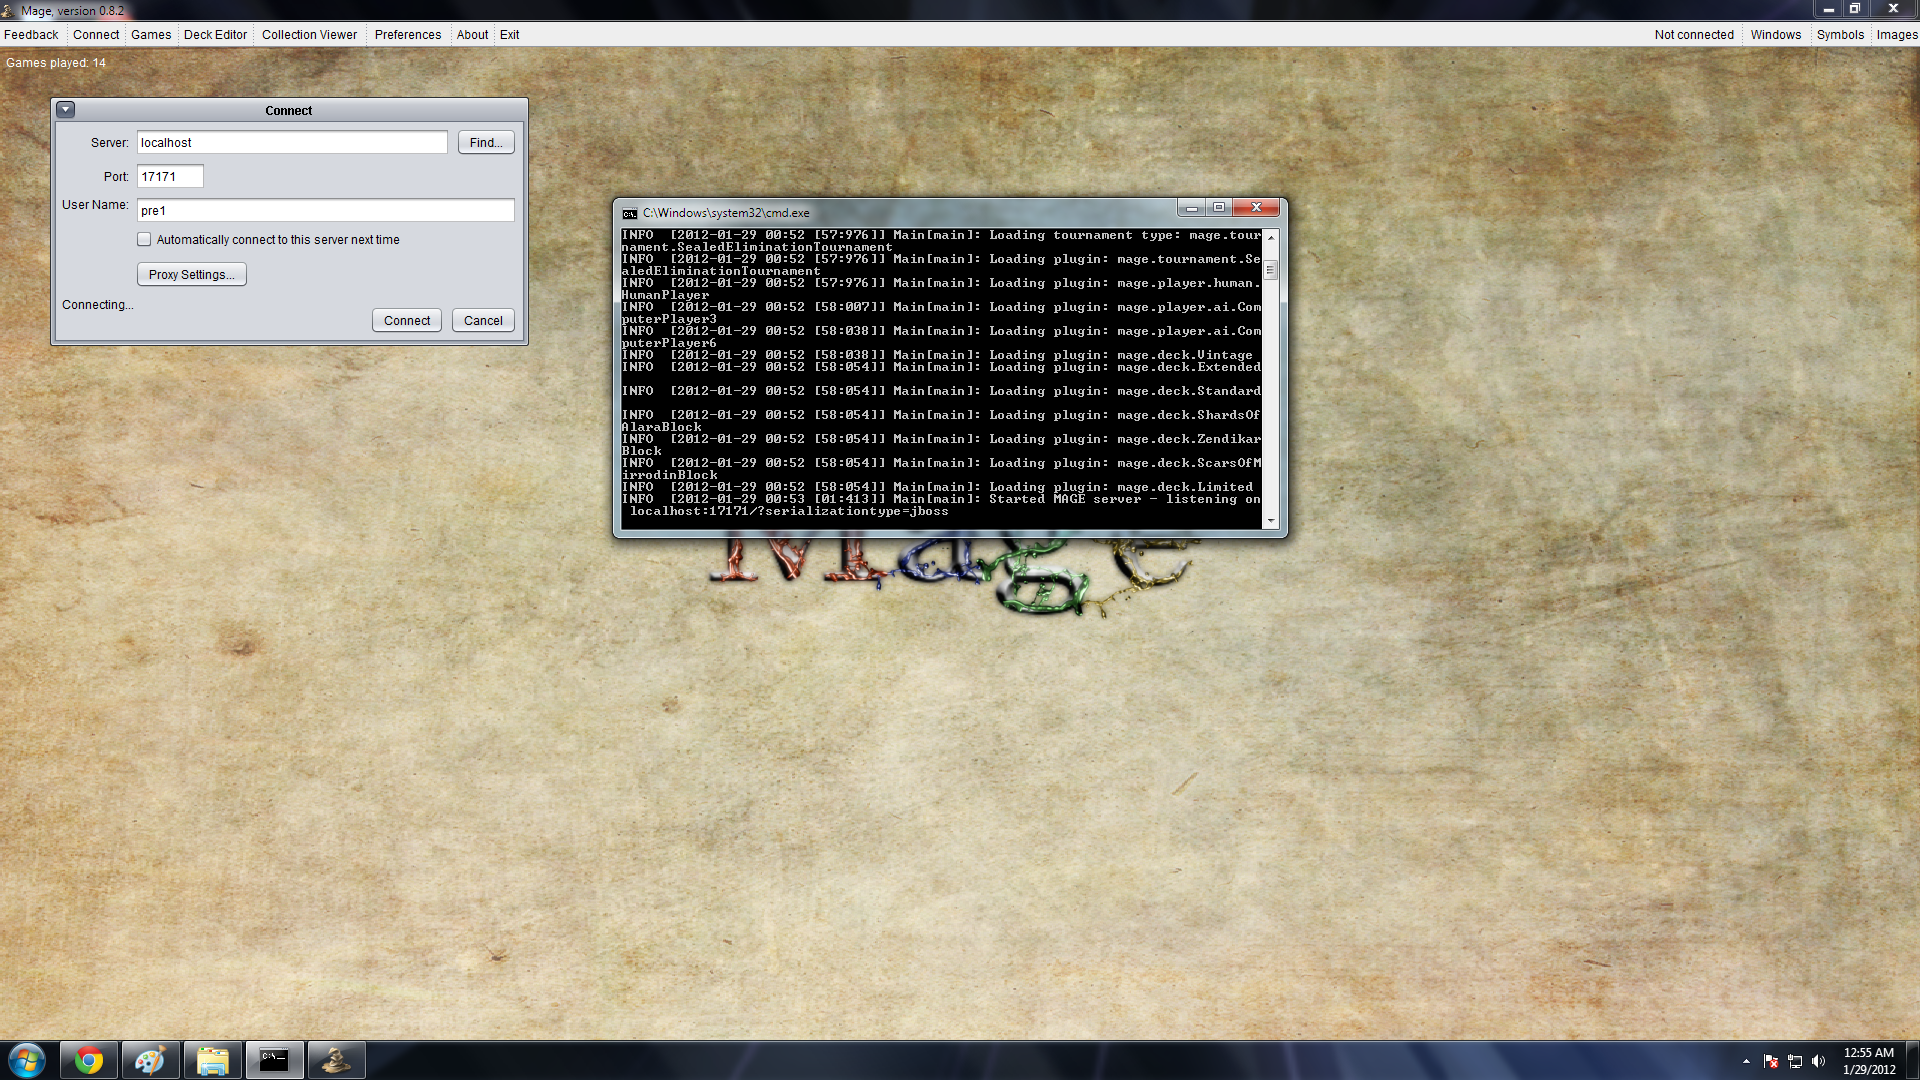Screen dimensions: 1920x1080
Task: Open the network tray icon
Action: pyautogui.click(x=1795, y=1061)
